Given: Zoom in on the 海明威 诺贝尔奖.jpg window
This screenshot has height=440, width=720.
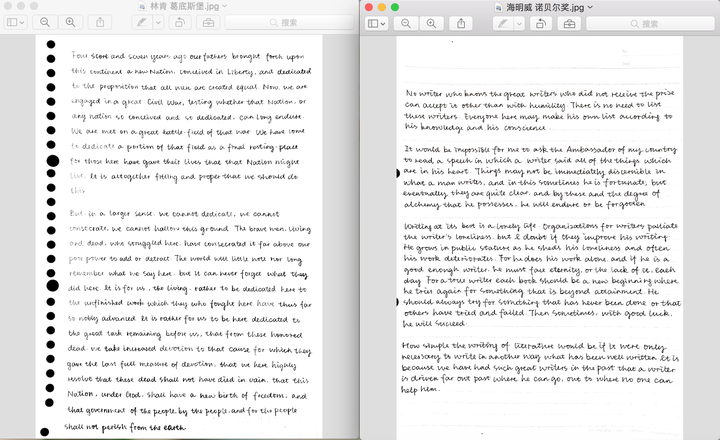Looking at the screenshot, I should pyautogui.click(x=432, y=23).
